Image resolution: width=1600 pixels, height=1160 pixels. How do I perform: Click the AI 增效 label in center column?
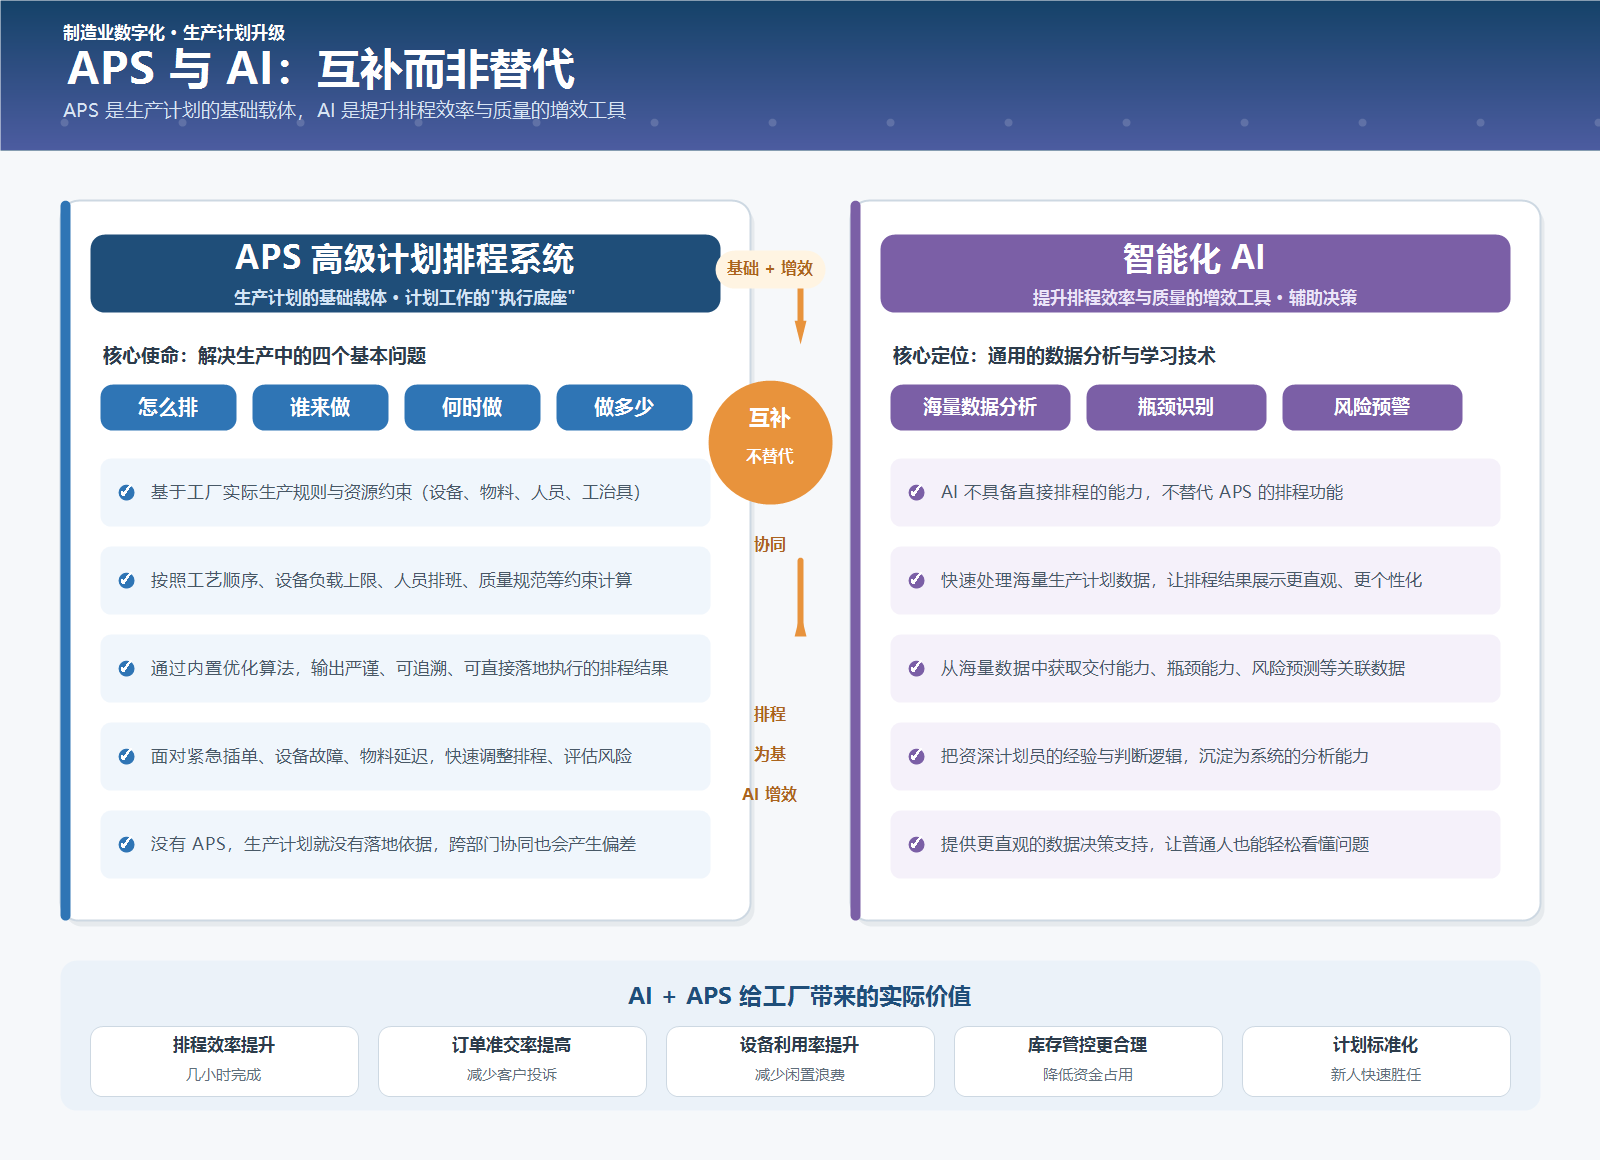click(770, 794)
